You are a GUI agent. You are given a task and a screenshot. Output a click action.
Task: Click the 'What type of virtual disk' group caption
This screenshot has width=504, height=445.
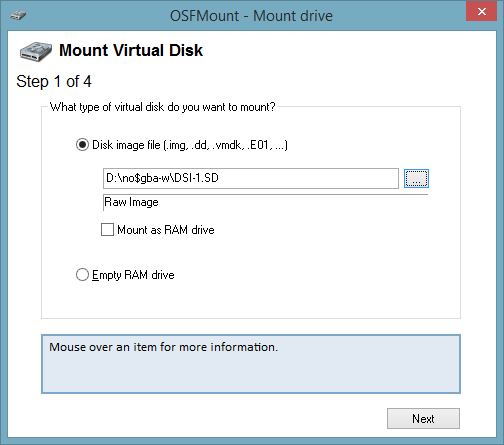[x=162, y=107]
